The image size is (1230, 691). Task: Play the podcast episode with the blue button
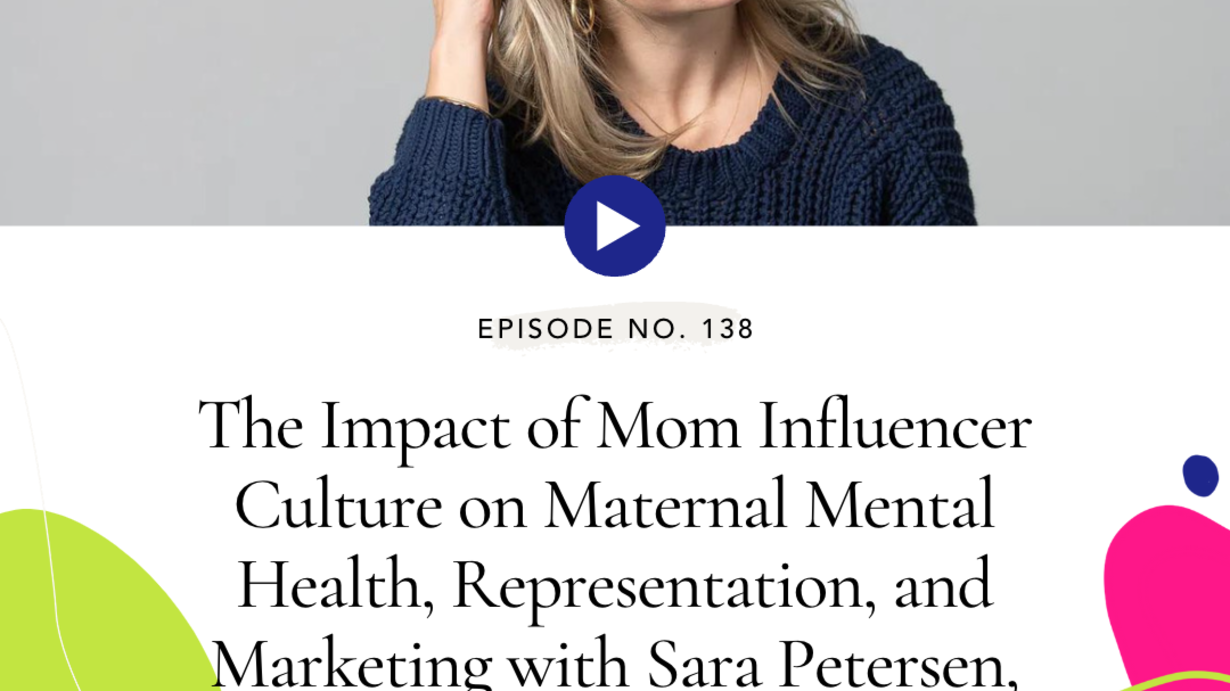(615, 226)
